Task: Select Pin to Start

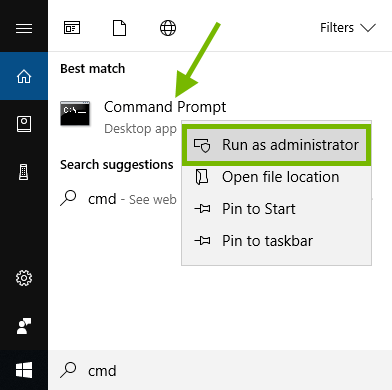Action: click(276, 209)
